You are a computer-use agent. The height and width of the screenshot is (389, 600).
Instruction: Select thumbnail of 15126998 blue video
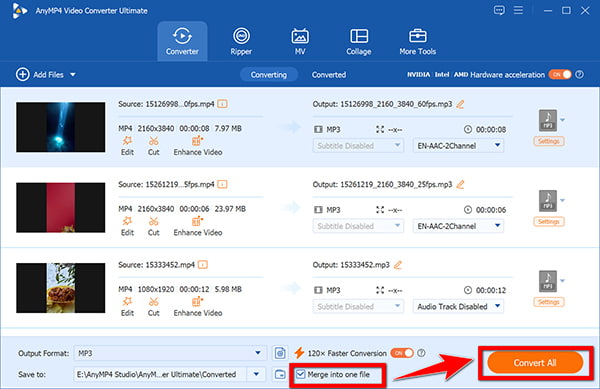[x=60, y=127]
